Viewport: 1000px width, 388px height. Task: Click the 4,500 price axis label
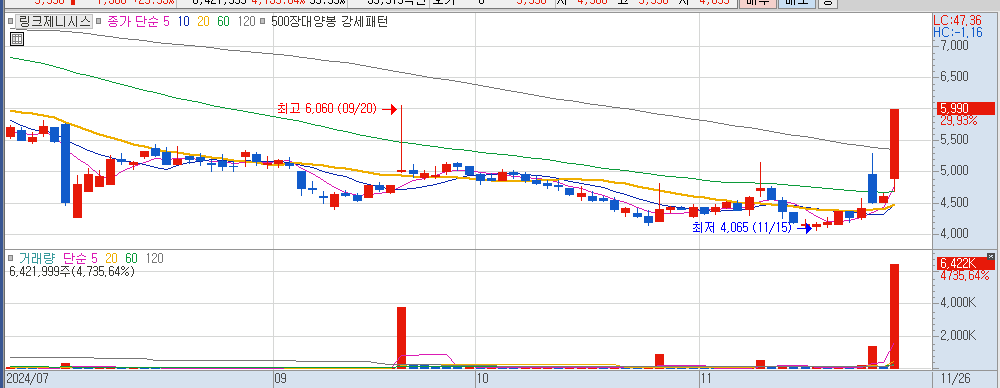954,202
